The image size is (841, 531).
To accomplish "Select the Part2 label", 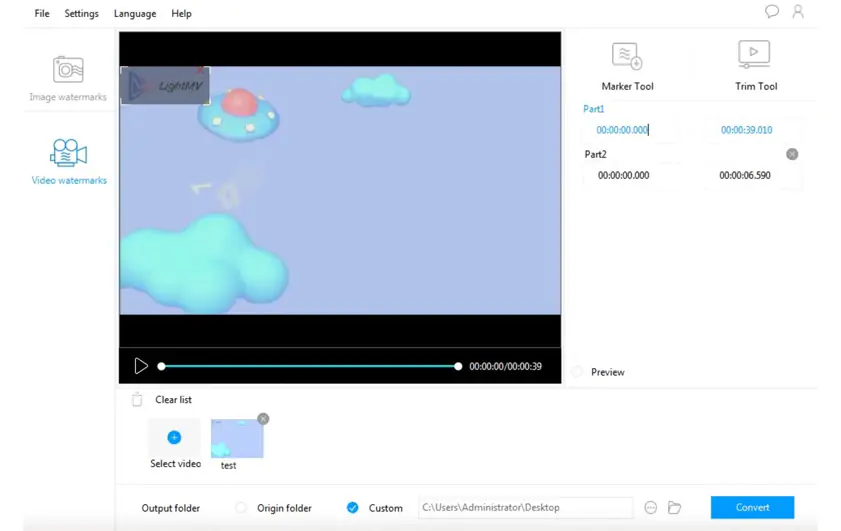I will [595, 154].
